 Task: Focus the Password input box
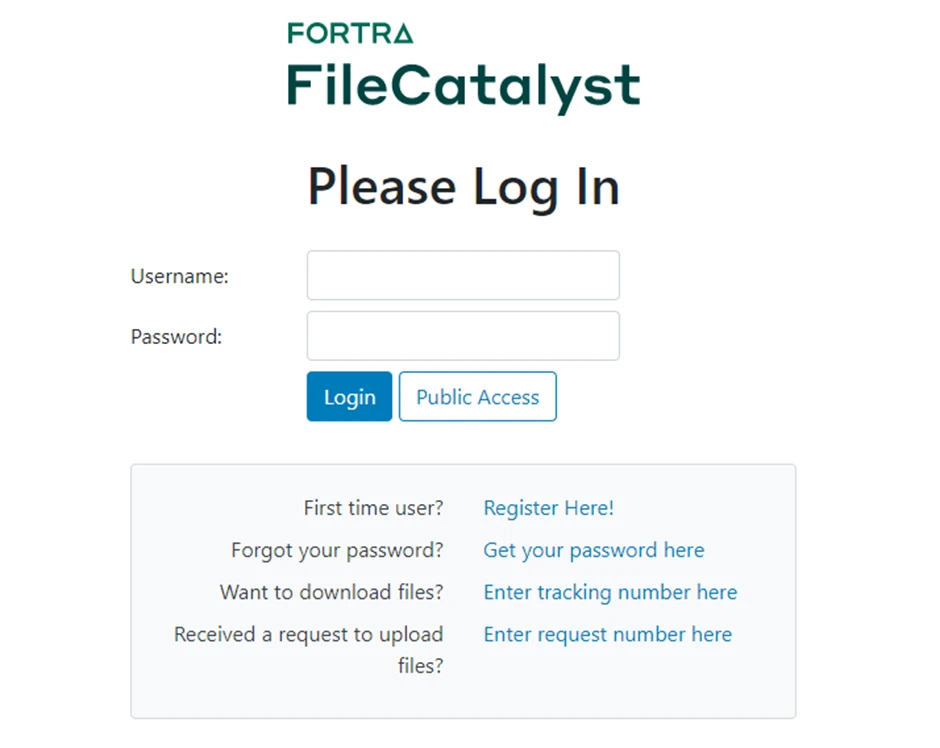point(462,336)
